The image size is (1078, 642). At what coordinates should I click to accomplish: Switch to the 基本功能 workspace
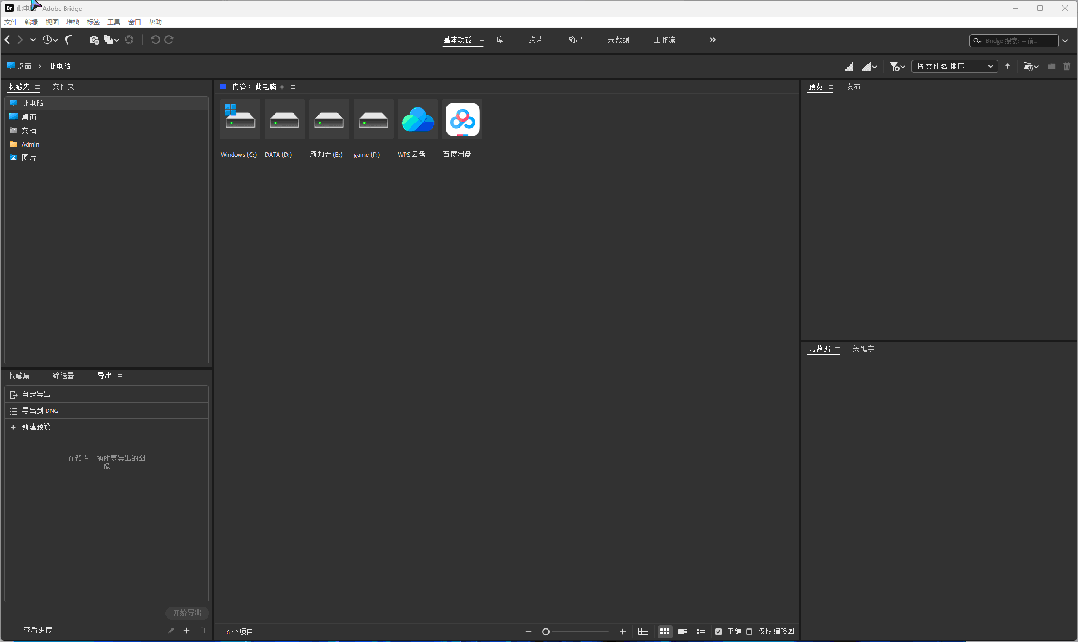[x=458, y=40]
